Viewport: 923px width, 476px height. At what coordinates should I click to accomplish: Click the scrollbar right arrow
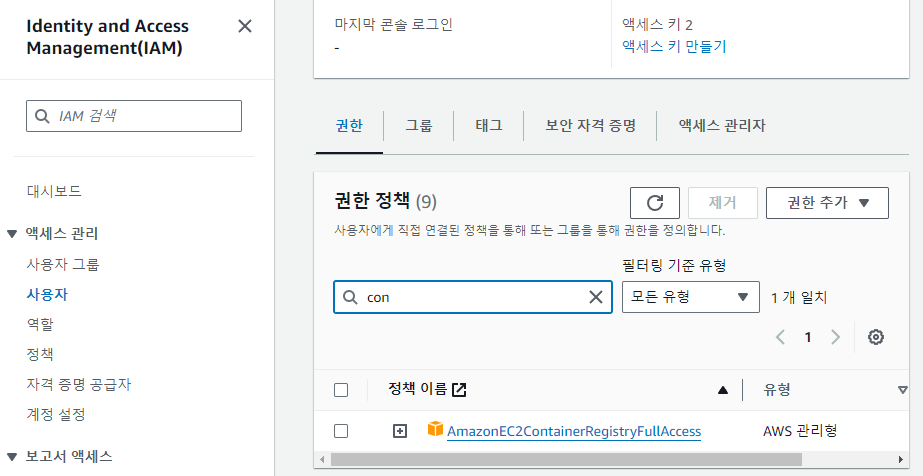pyautogui.click(x=901, y=459)
